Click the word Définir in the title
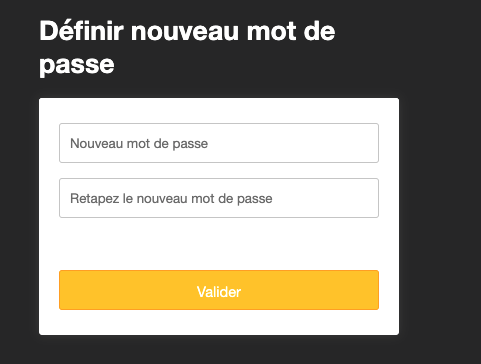Viewport: 481px width, 364px height. 82,31
